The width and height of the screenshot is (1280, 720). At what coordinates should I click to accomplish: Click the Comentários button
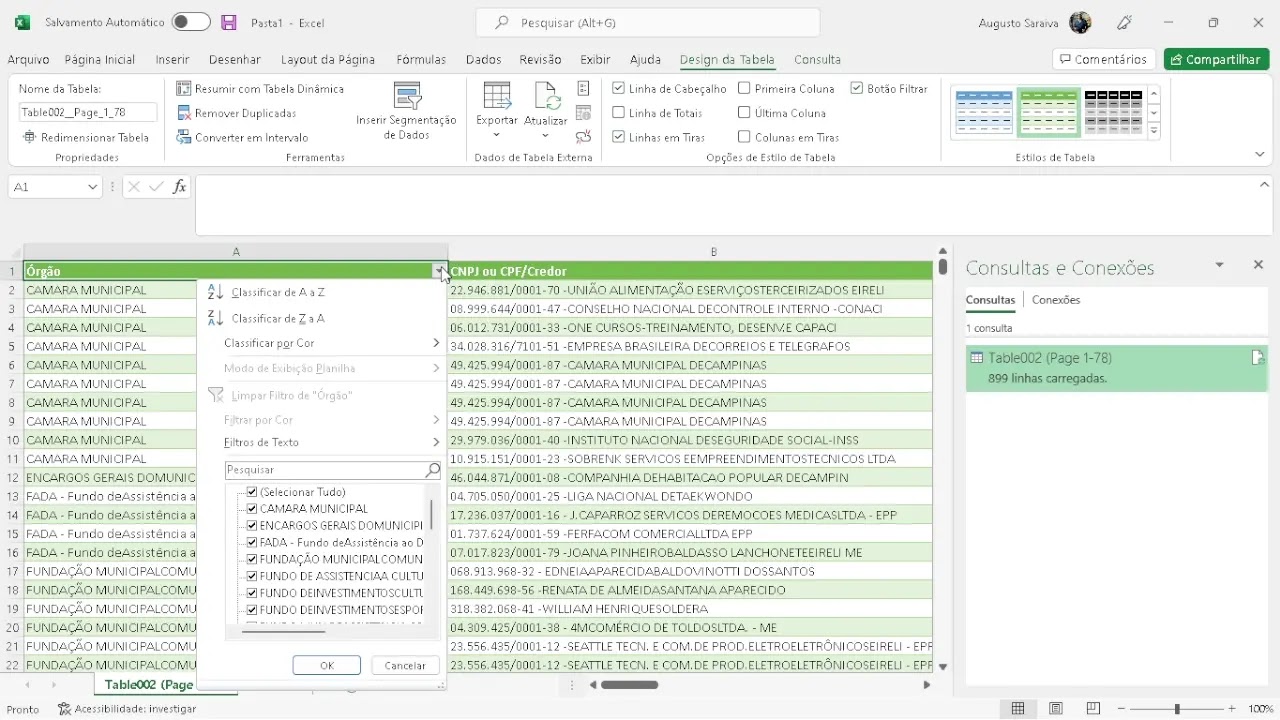pos(1104,60)
